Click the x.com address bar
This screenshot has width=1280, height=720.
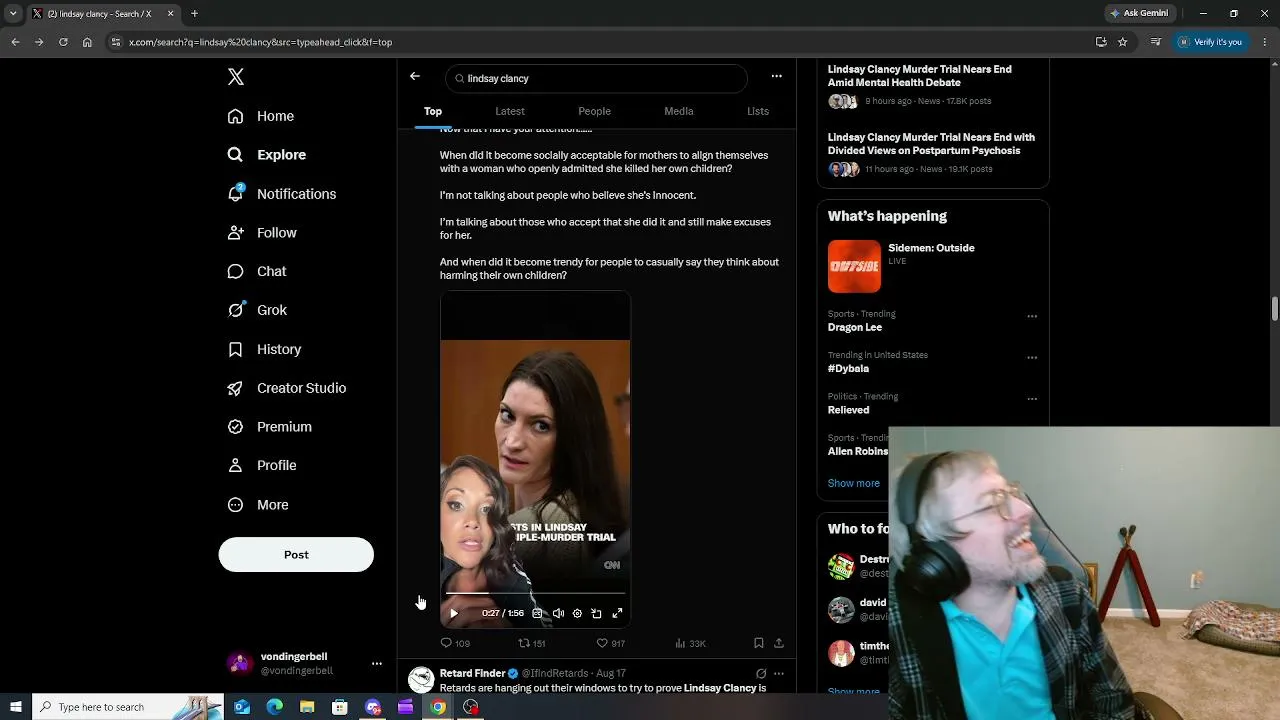600,42
